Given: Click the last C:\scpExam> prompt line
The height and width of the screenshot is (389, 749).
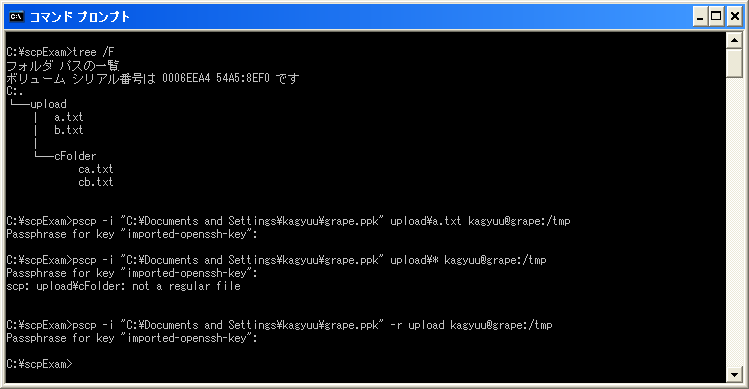Looking at the screenshot, I should point(39,364).
